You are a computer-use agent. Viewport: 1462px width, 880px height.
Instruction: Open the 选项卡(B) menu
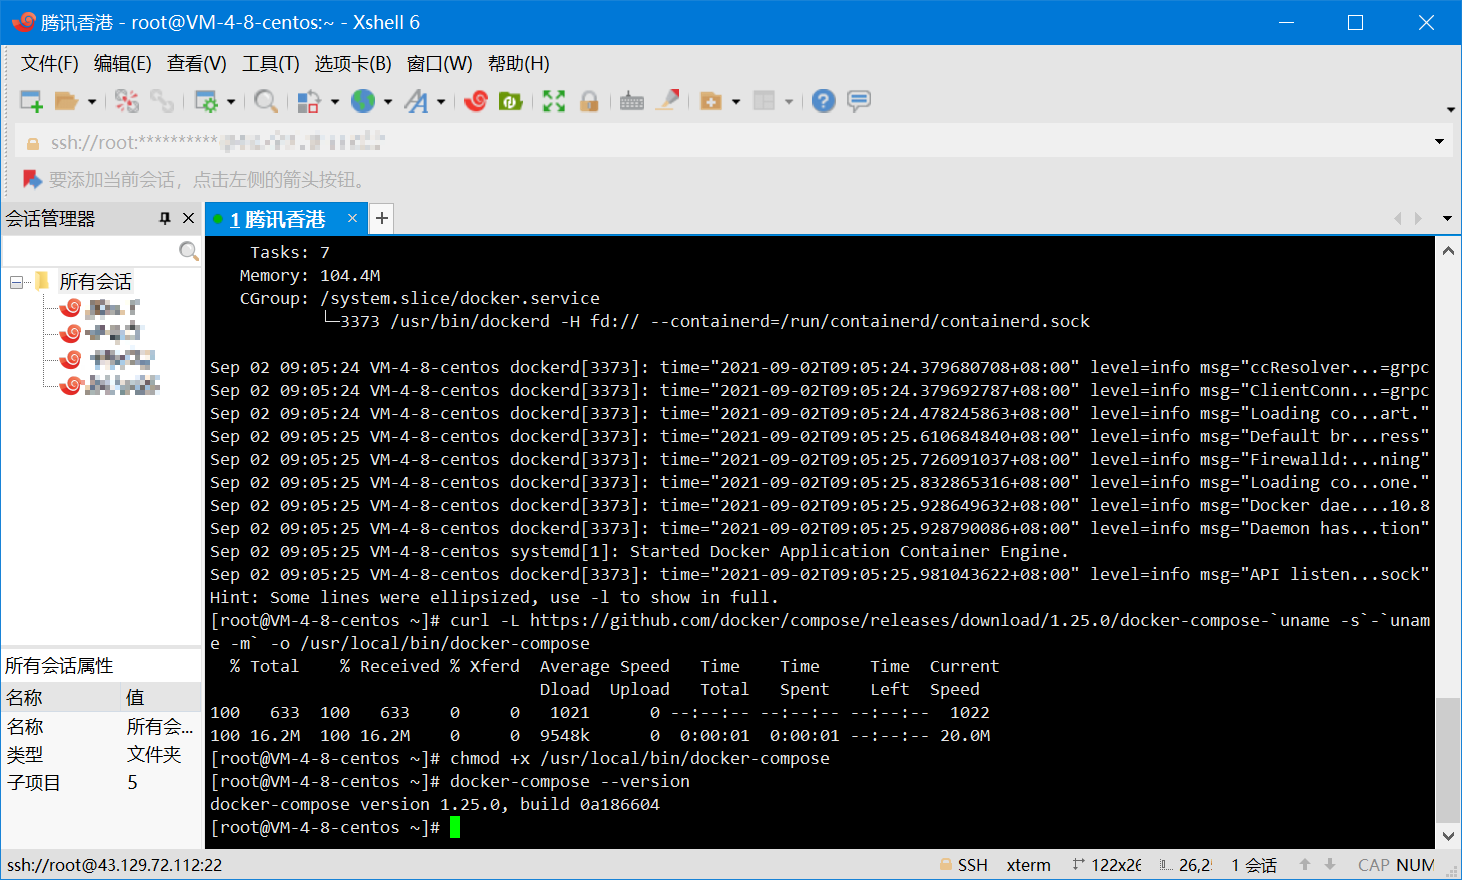tap(353, 64)
